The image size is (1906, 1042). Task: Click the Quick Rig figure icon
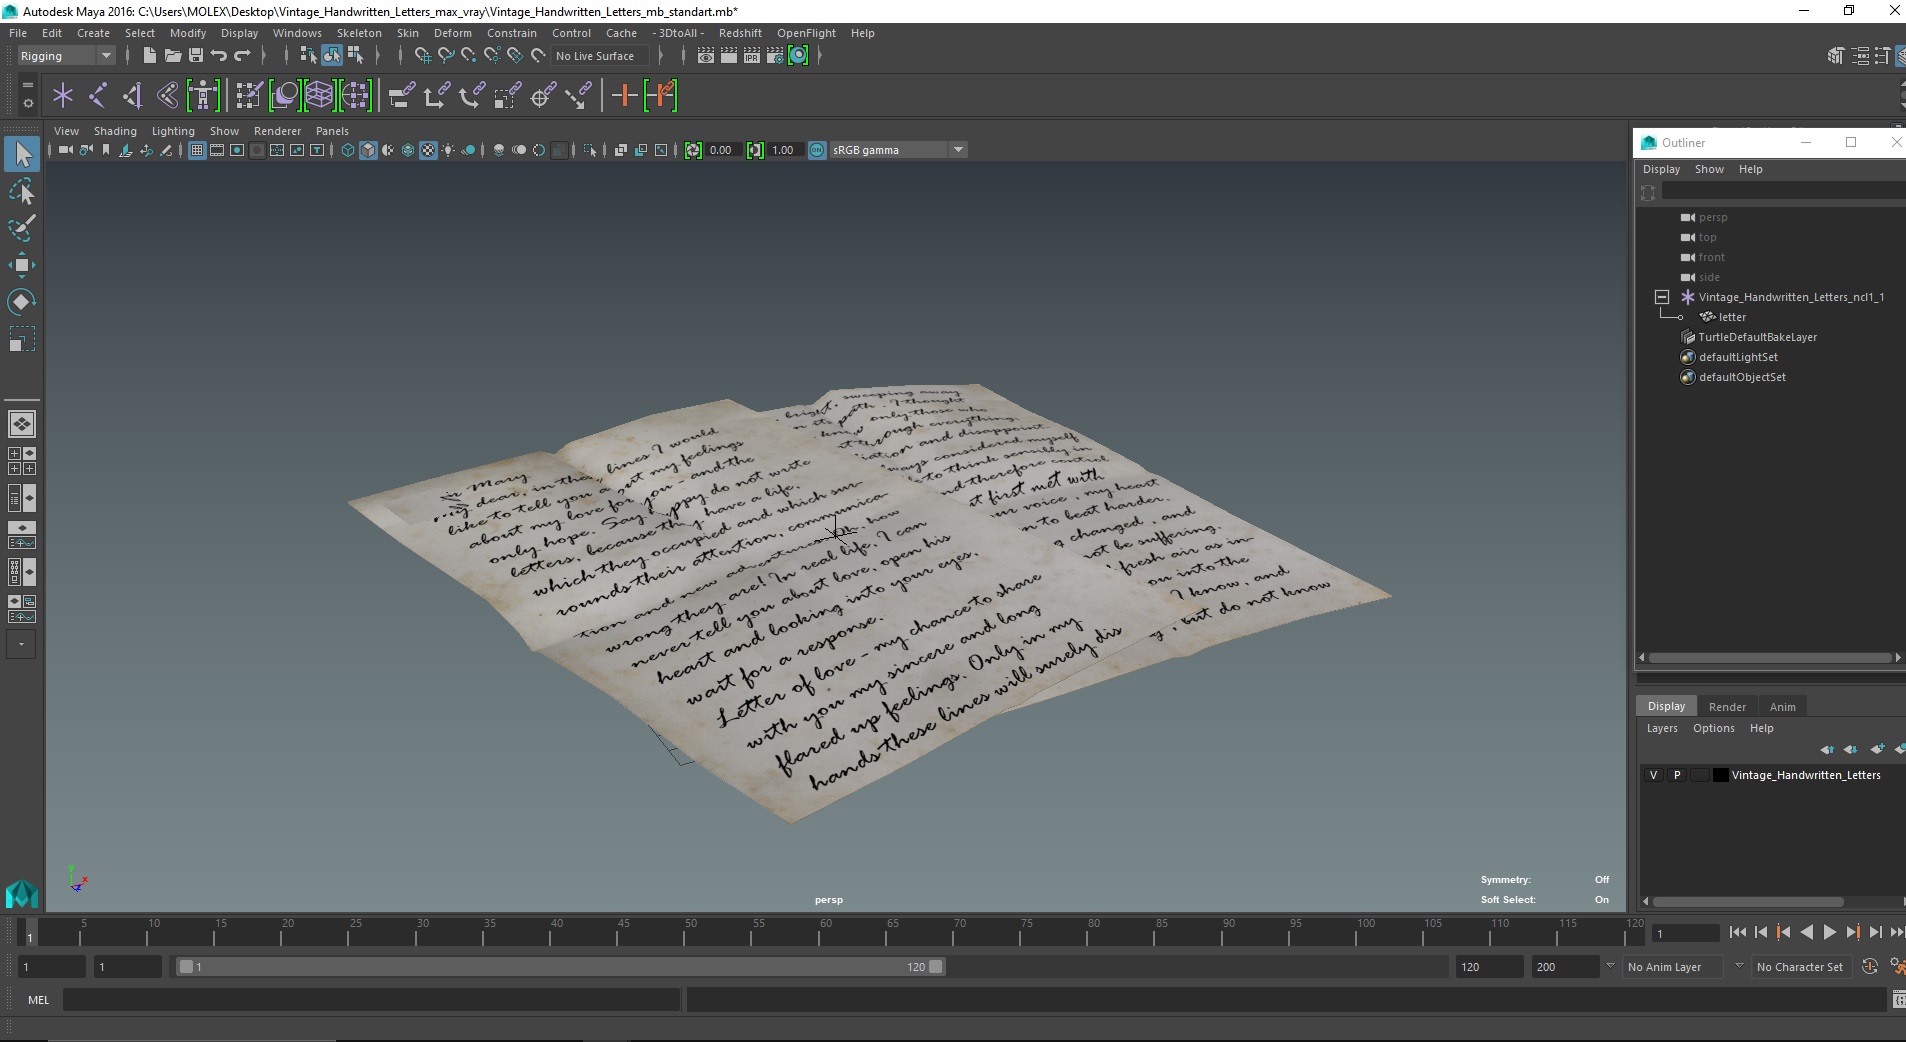[203, 96]
